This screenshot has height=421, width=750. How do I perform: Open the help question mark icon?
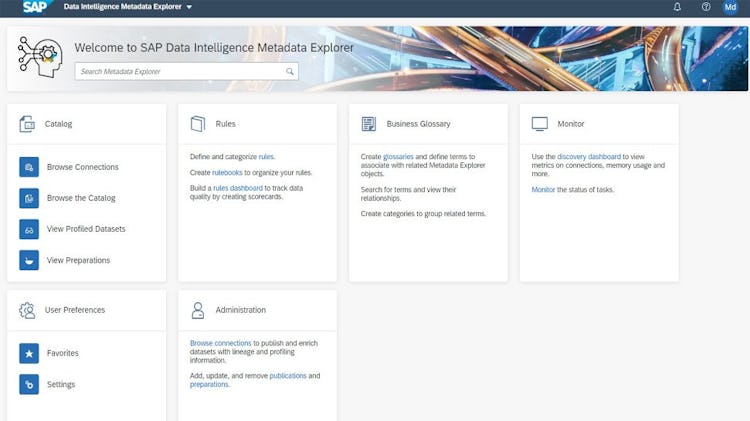(706, 7)
